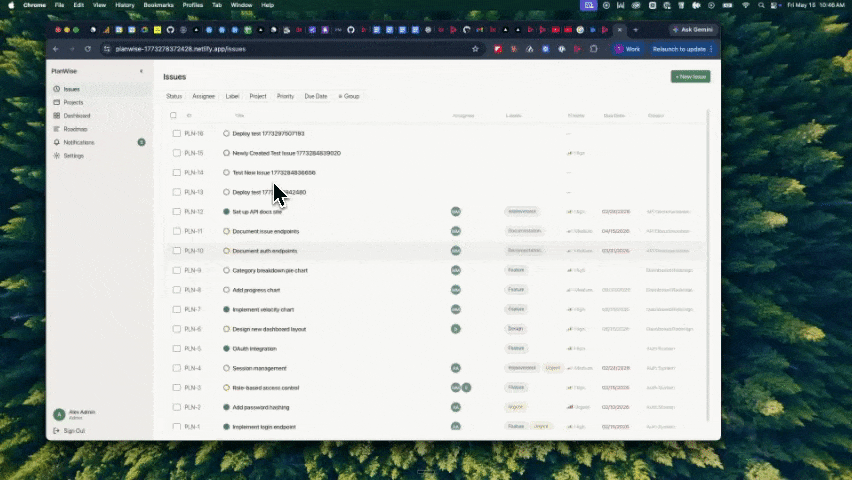Viewport: 852px width, 480px height.
Task: Open the Status filter dropdown
Action: coord(174,96)
